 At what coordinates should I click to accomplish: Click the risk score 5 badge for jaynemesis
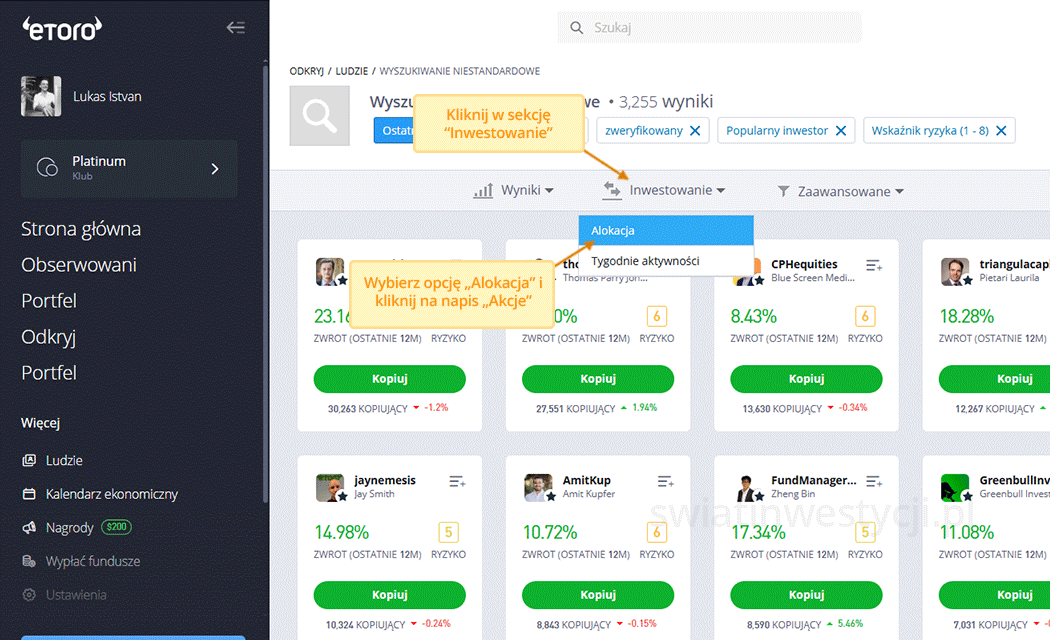tap(449, 532)
